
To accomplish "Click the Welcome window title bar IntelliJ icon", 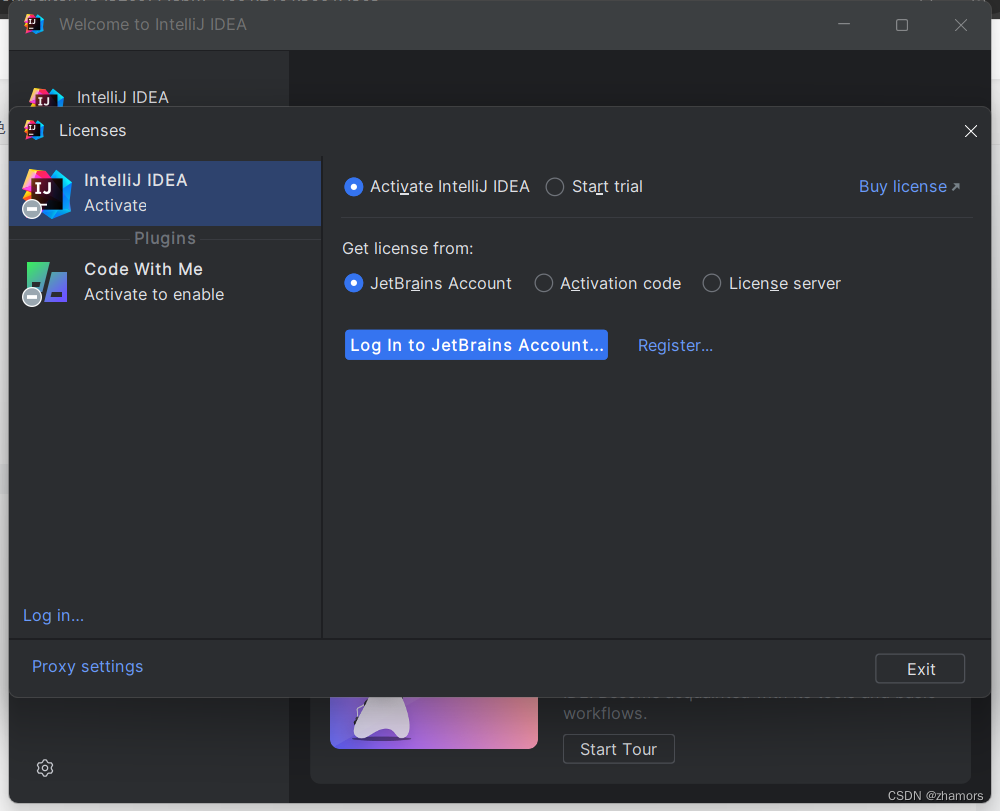I will click(34, 24).
